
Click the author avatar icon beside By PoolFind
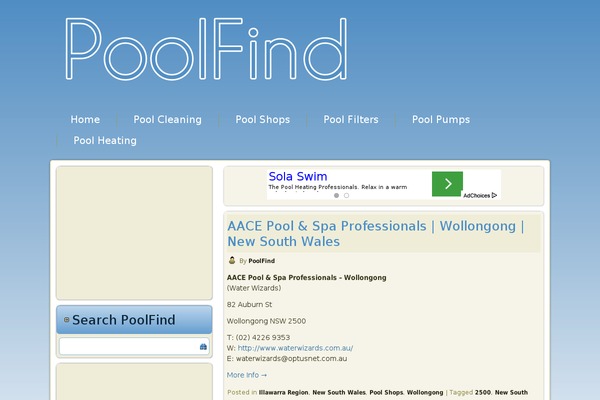(232, 260)
